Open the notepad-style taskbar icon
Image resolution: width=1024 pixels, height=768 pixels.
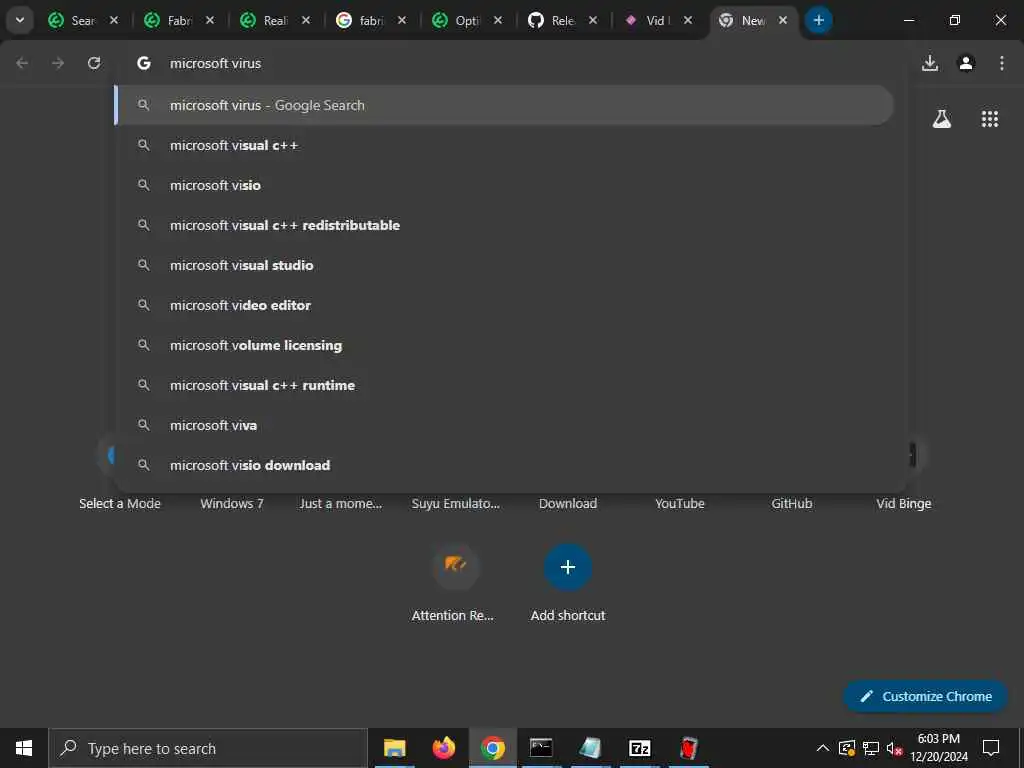point(590,748)
